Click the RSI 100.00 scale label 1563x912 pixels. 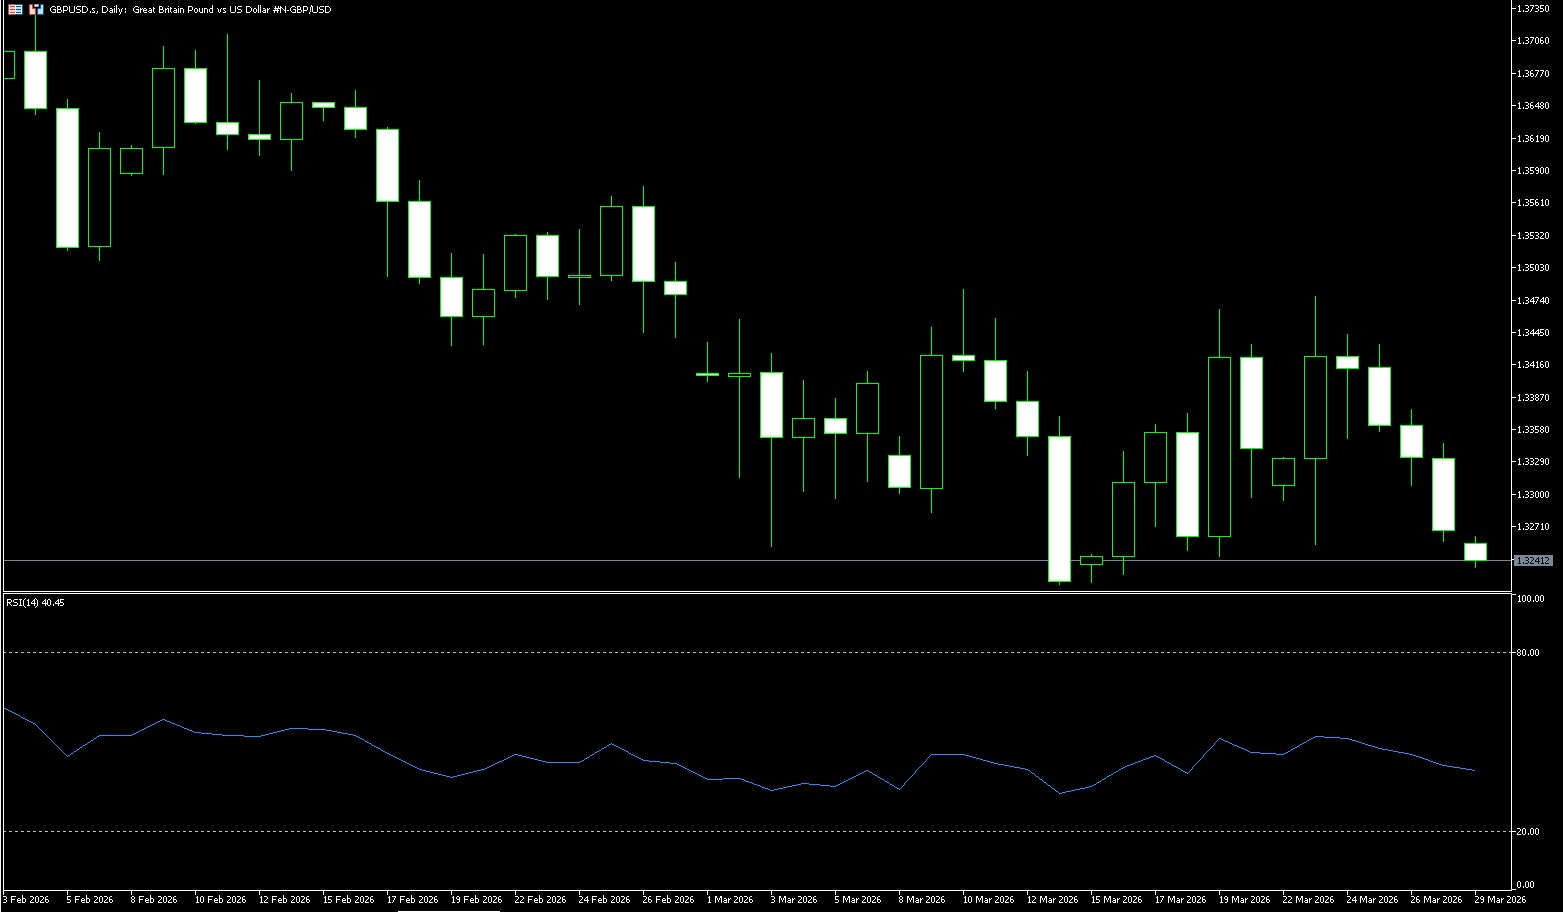click(1530, 599)
